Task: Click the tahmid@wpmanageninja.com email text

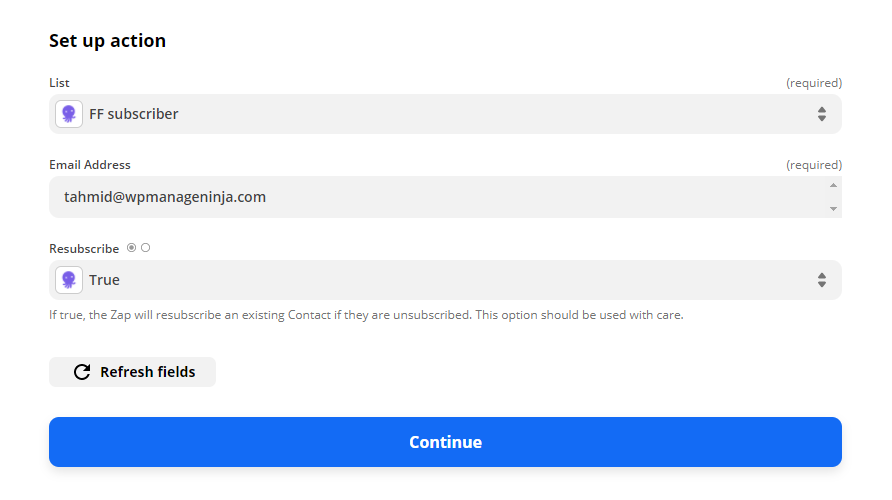Action: coord(165,197)
